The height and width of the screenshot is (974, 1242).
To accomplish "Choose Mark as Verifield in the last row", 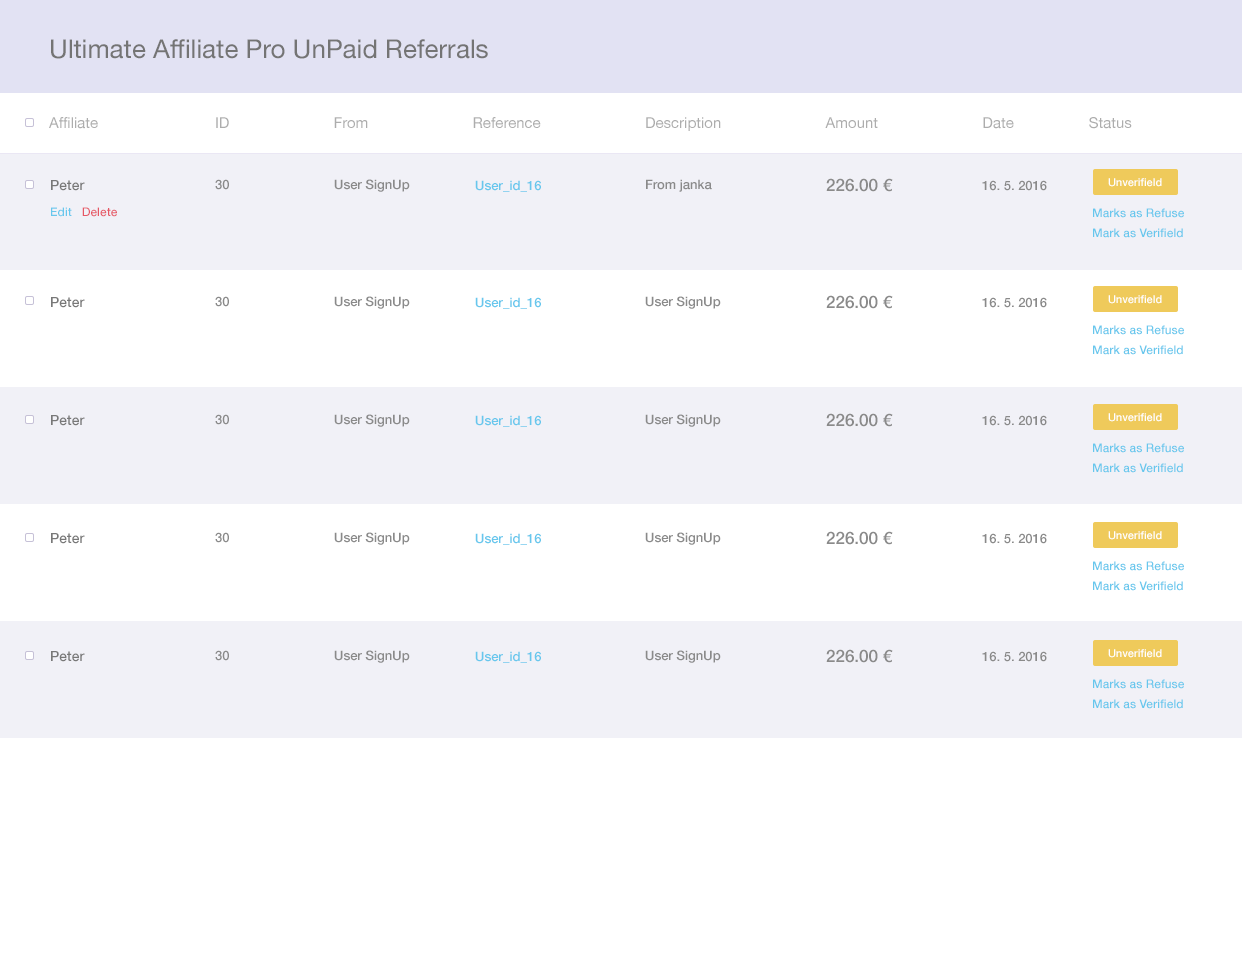I will click(x=1138, y=704).
